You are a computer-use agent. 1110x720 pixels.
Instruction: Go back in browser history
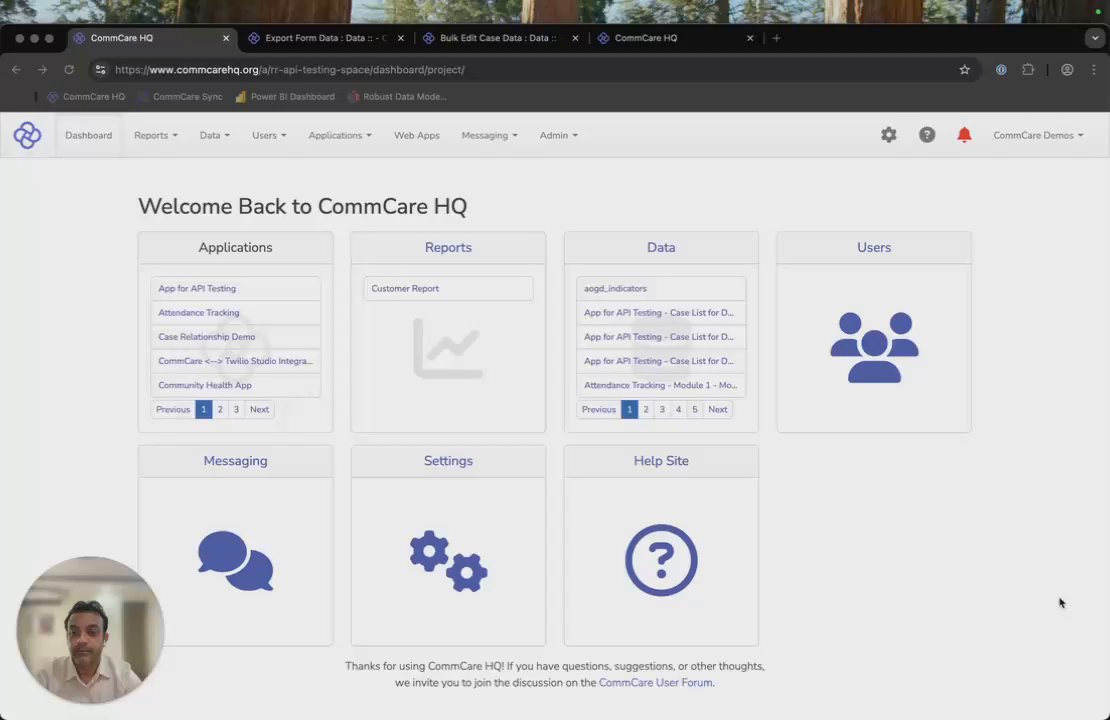pos(16,69)
